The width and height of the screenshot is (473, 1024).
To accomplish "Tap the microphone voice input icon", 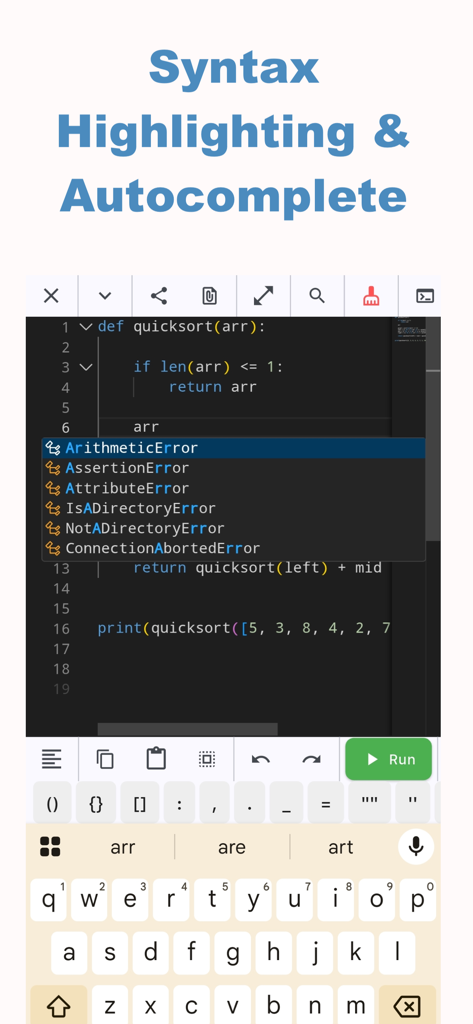I will (x=416, y=846).
